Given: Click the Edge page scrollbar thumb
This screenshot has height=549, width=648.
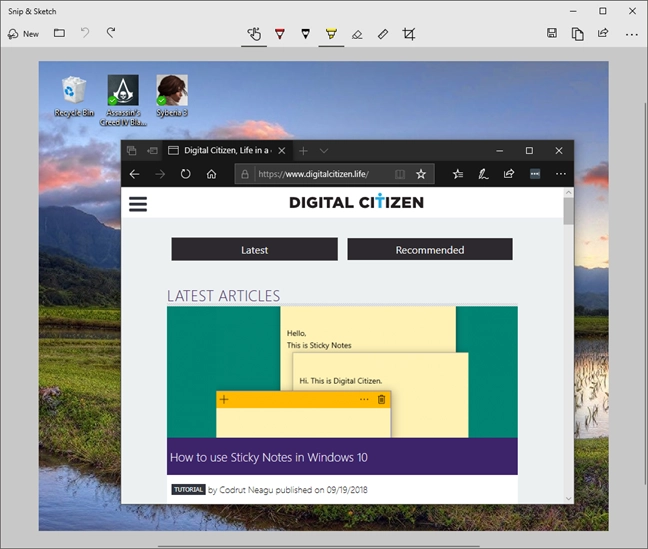Looking at the screenshot, I should [x=568, y=211].
